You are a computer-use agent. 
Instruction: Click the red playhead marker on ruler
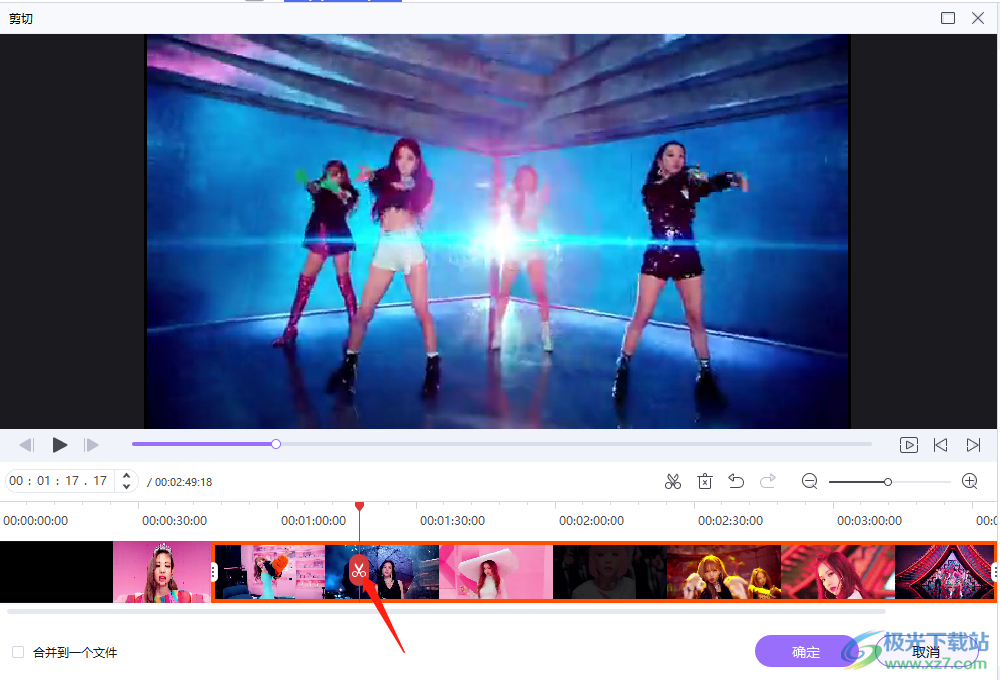tap(360, 506)
